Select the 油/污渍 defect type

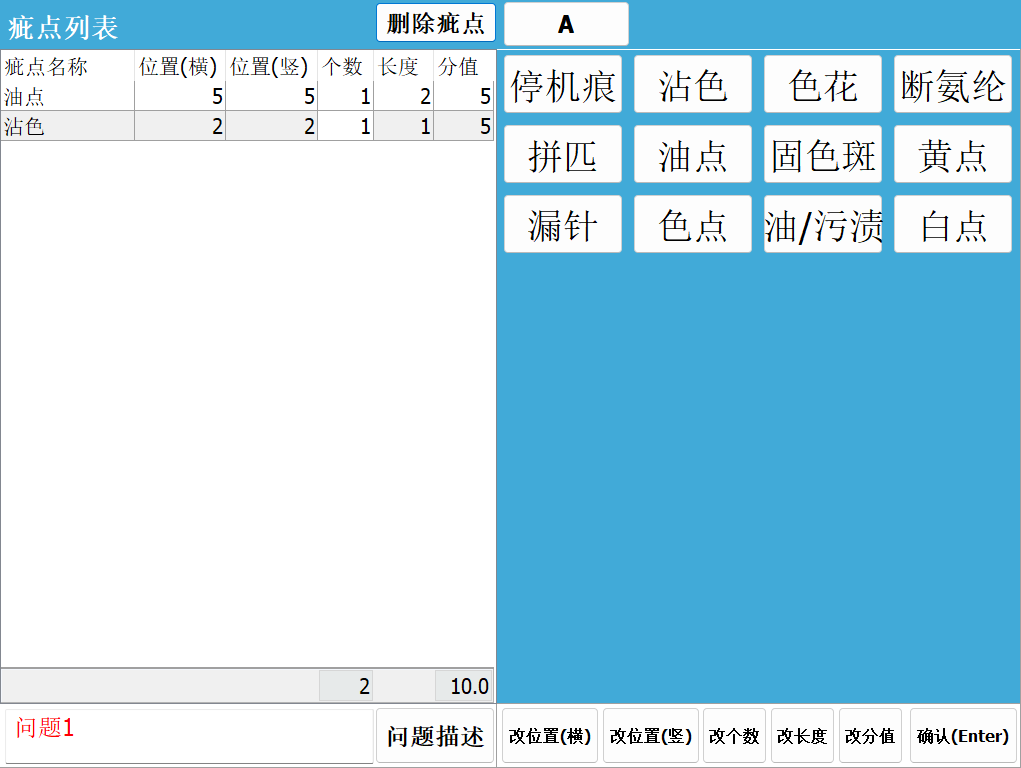822,224
